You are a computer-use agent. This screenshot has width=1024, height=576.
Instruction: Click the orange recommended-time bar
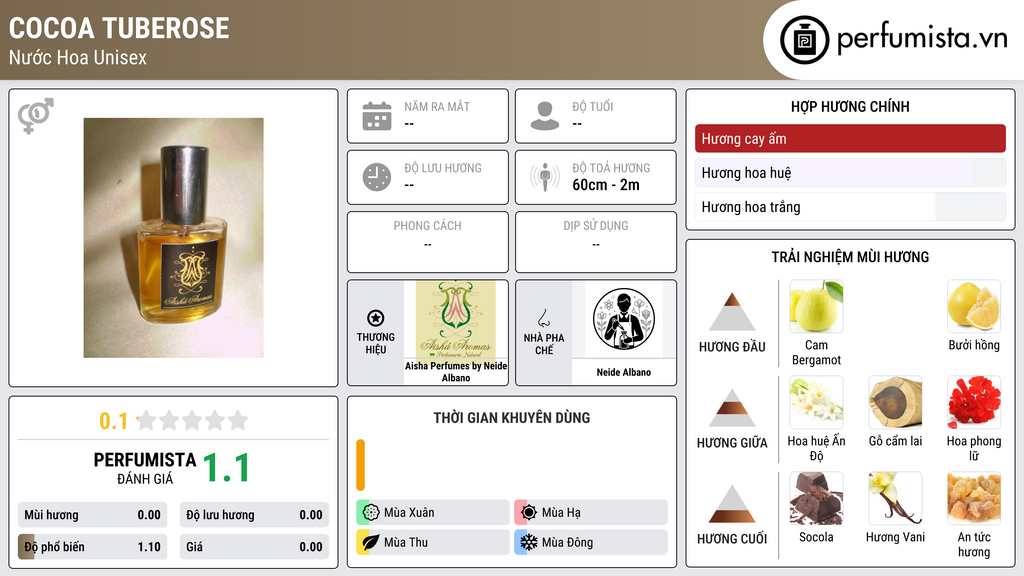(x=360, y=465)
